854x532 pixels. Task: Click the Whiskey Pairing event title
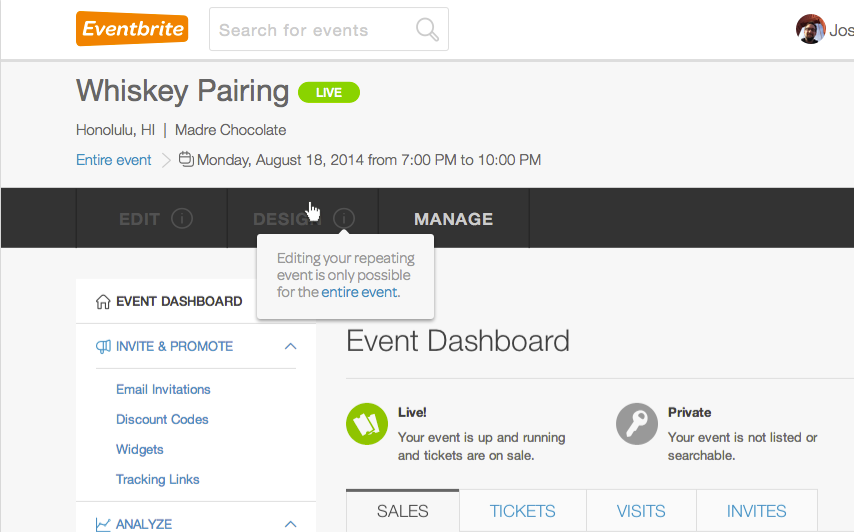coord(182,91)
